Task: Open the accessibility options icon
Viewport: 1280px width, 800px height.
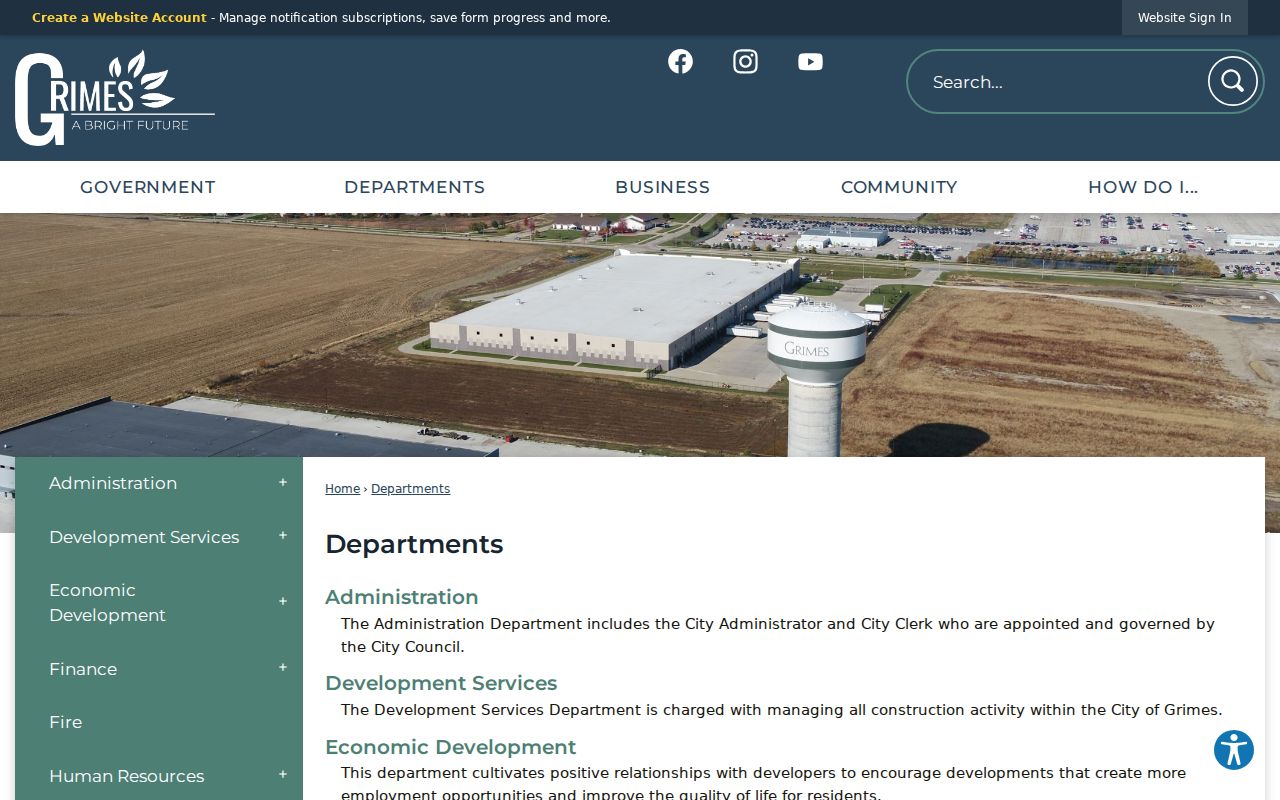Action: [1234, 750]
